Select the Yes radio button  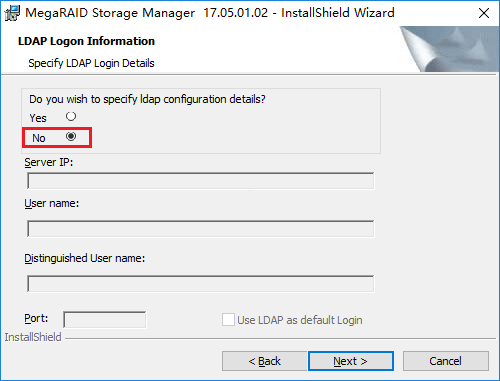(71, 116)
